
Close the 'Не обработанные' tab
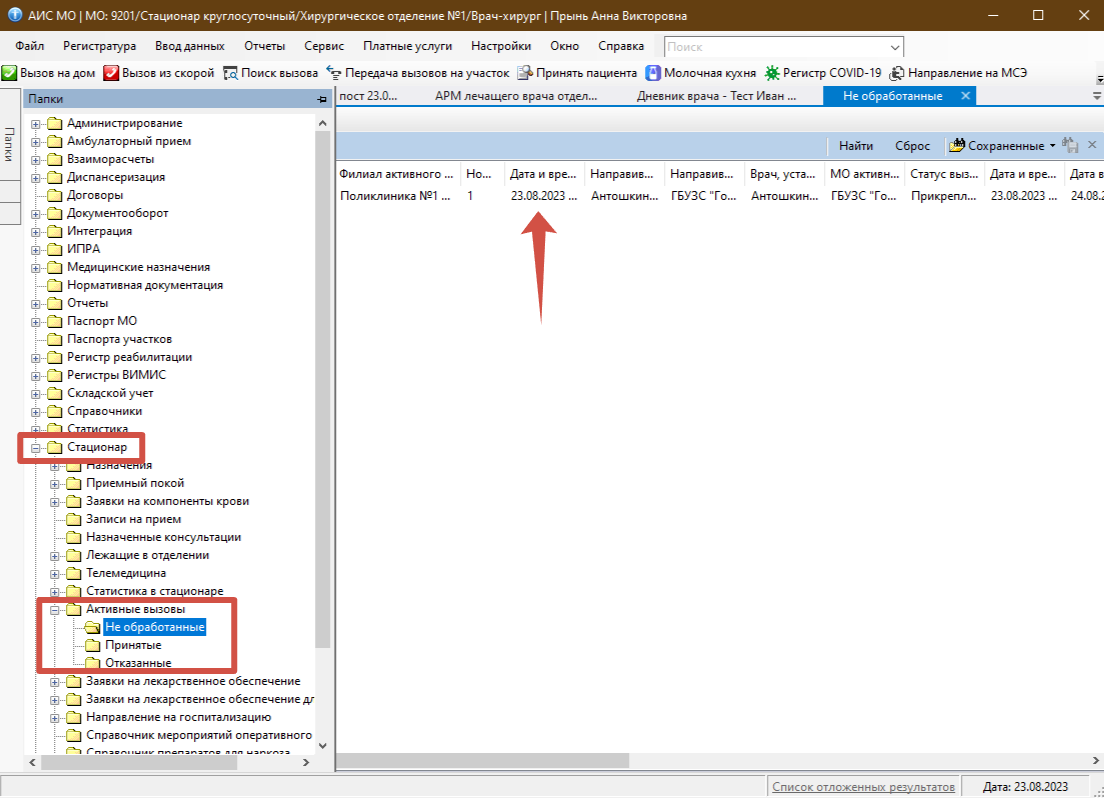[966, 96]
